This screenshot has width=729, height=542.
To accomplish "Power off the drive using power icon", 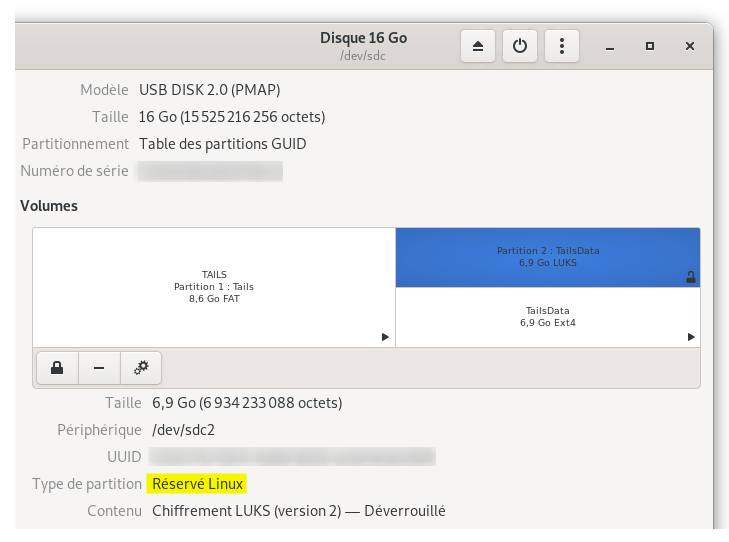I will (520, 46).
